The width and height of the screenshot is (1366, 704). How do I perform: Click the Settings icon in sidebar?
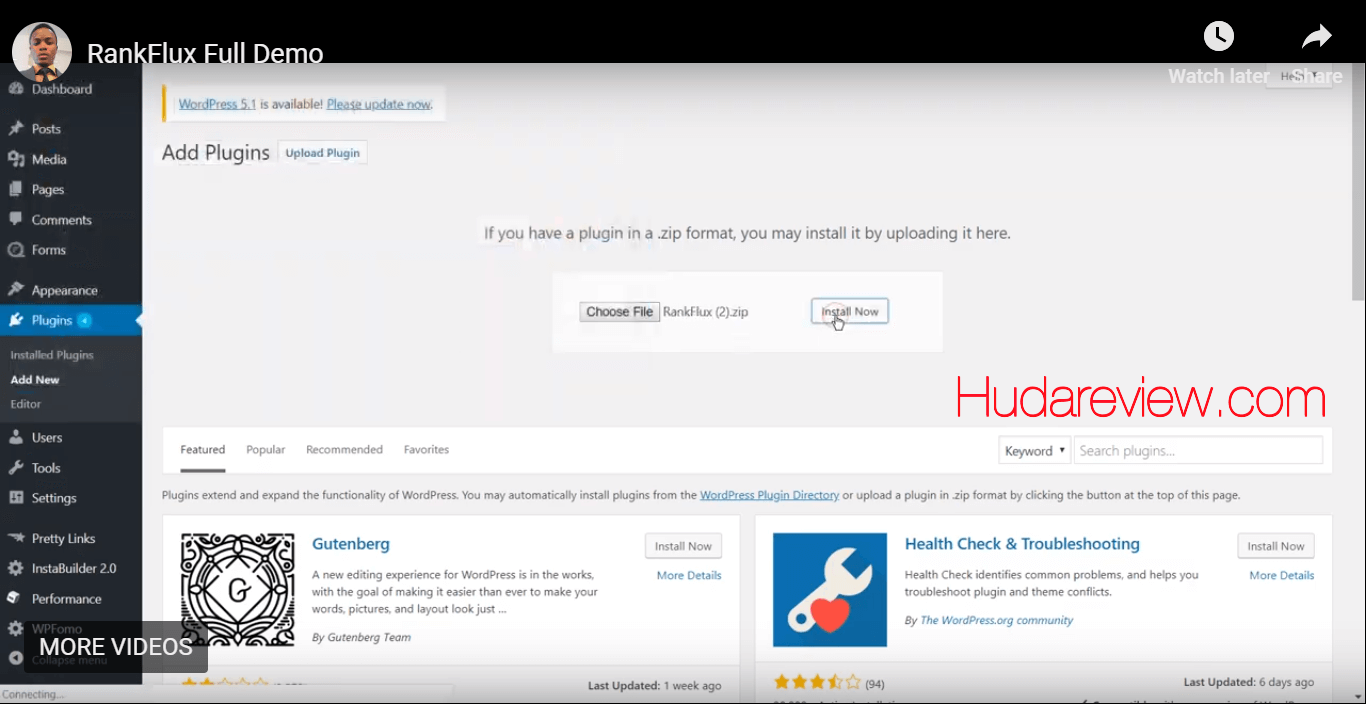15,498
